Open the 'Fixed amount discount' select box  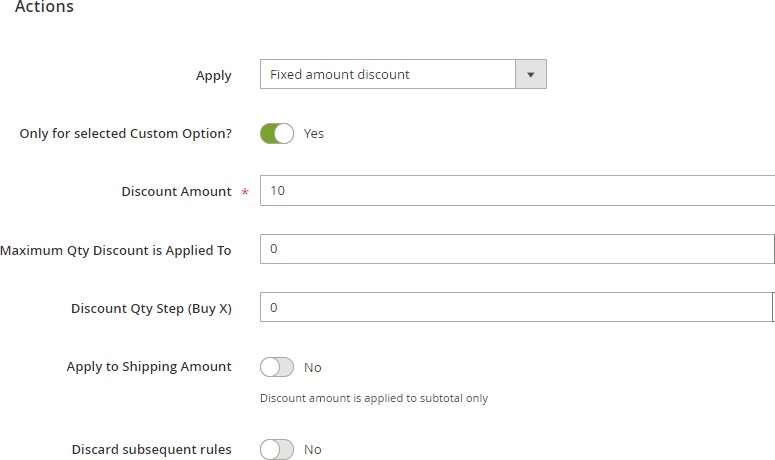388,75
